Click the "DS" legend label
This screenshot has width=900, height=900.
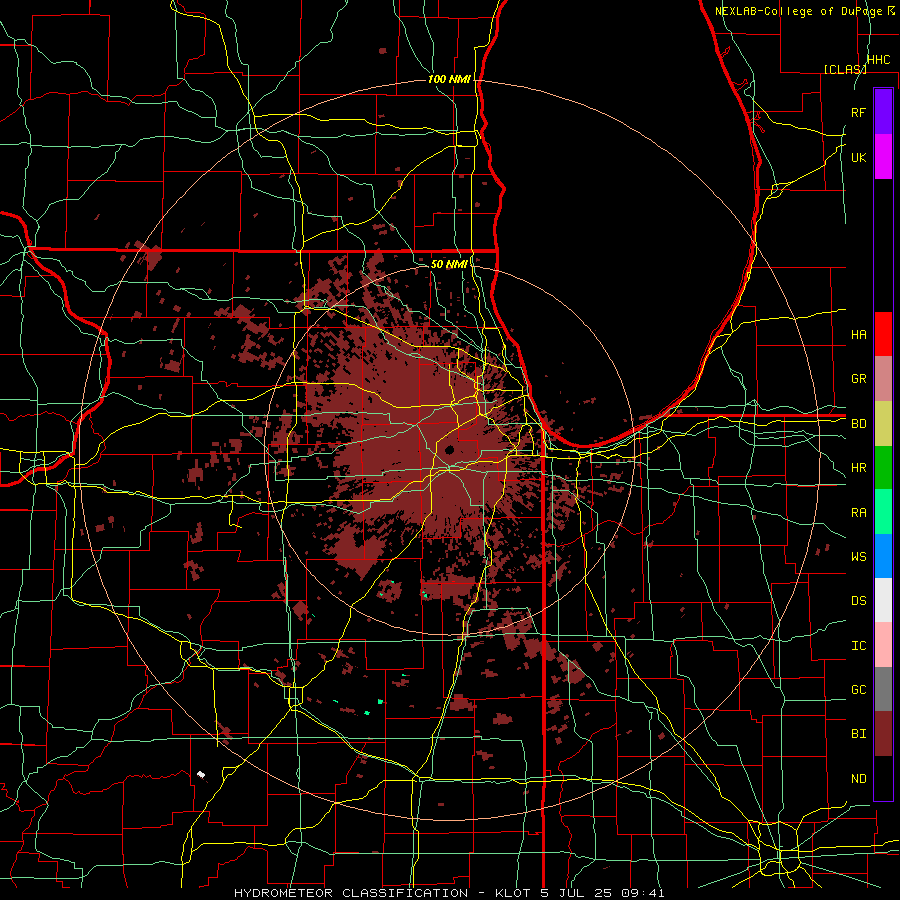(x=858, y=601)
